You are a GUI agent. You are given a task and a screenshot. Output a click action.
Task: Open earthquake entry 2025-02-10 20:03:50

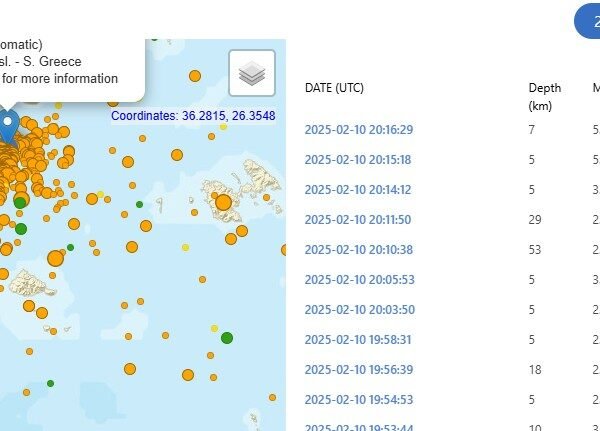358,309
